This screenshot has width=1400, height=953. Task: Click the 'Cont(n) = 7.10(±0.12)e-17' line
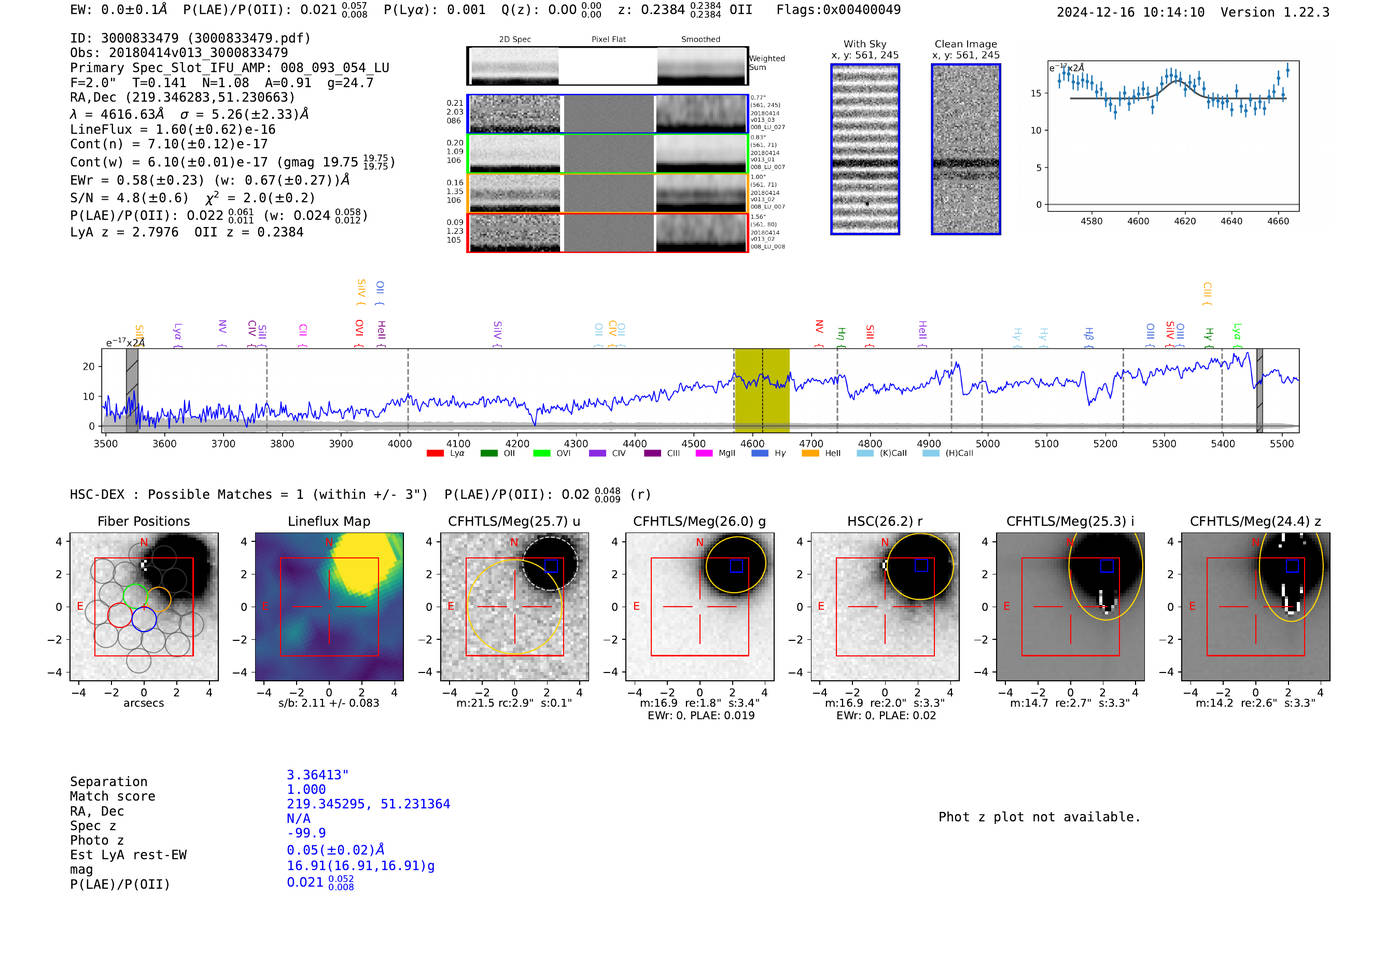169,145
